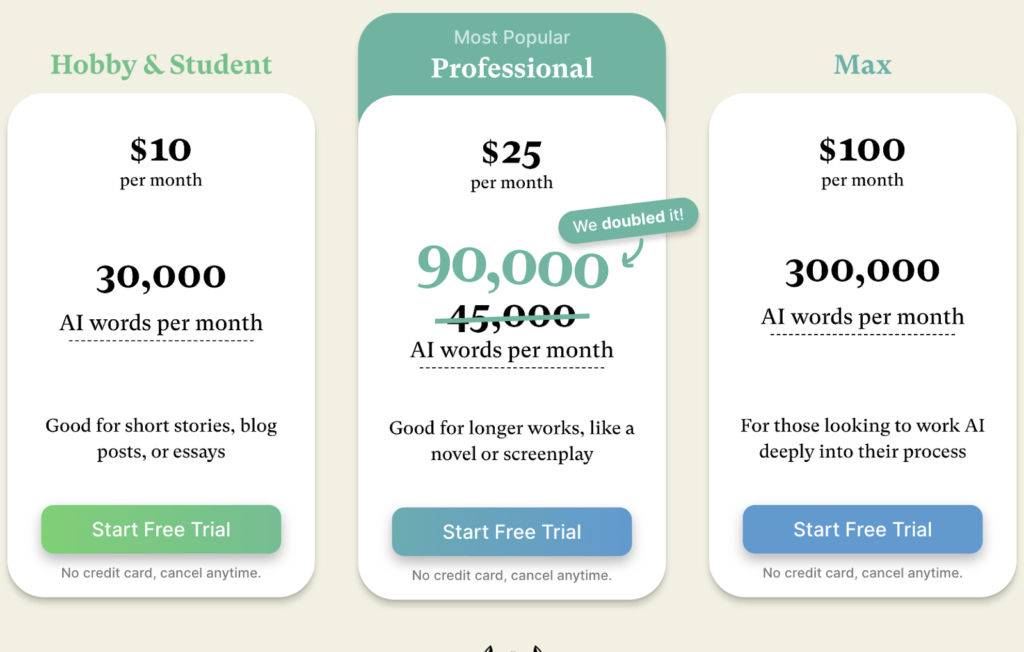Click the green 90,000 word count
The width and height of the screenshot is (1024, 652).
(512, 267)
